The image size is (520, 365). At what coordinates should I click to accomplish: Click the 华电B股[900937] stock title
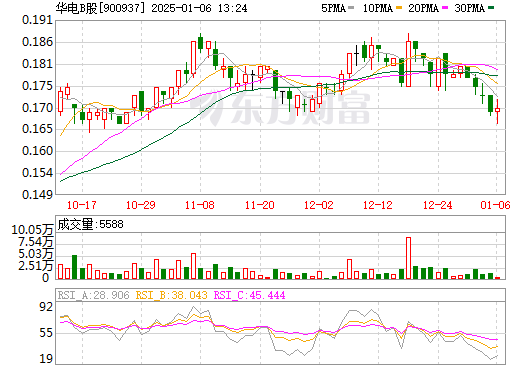pos(101,8)
